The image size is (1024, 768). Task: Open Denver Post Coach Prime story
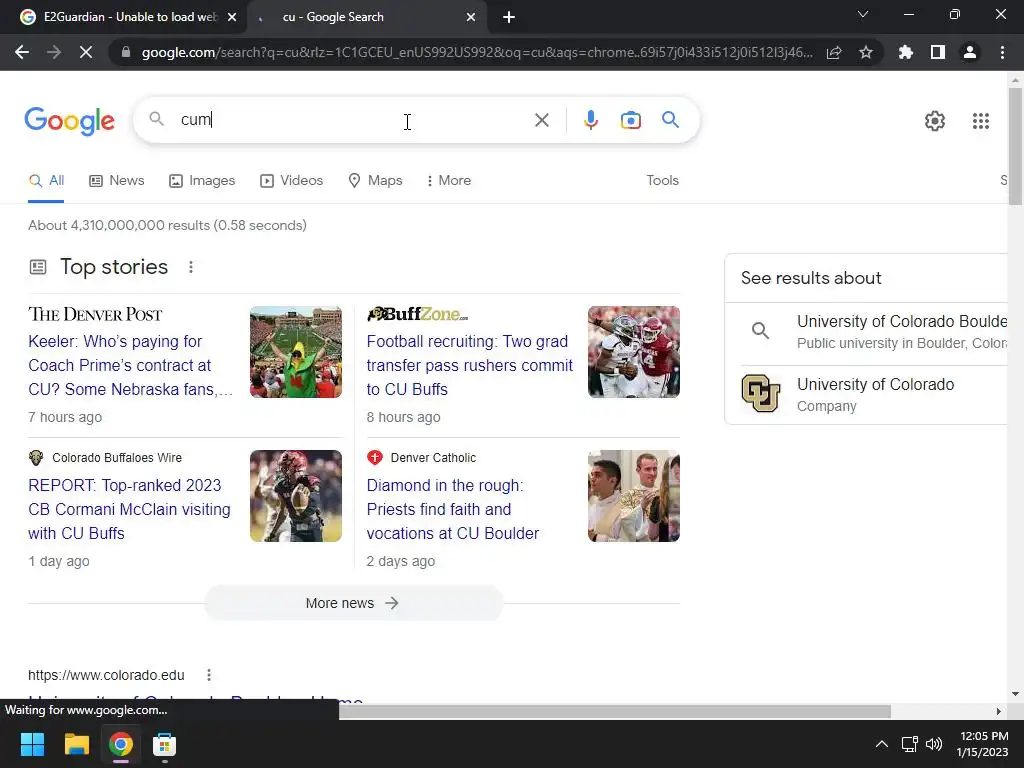point(131,365)
